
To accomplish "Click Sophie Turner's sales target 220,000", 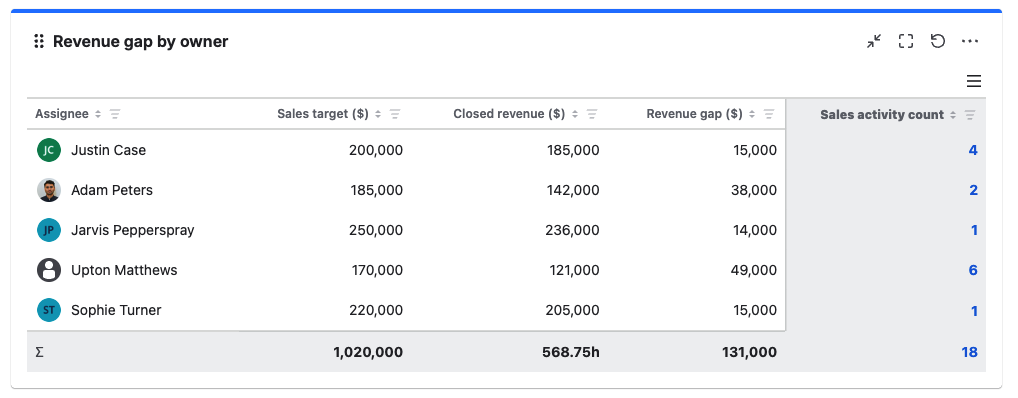I will tap(376, 310).
